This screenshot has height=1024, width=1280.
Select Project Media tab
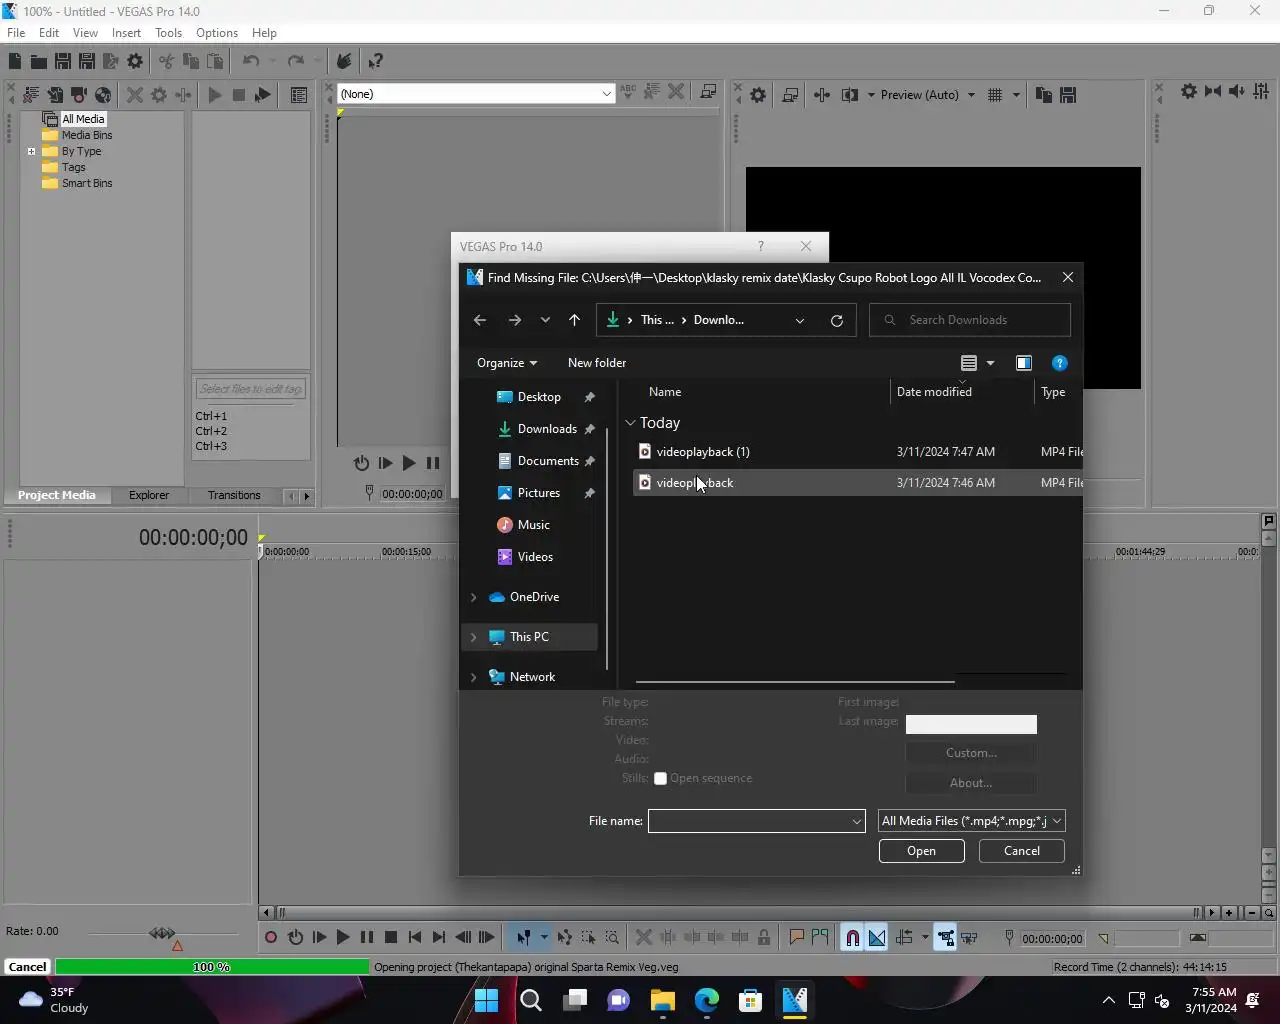click(x=57, y=495)
